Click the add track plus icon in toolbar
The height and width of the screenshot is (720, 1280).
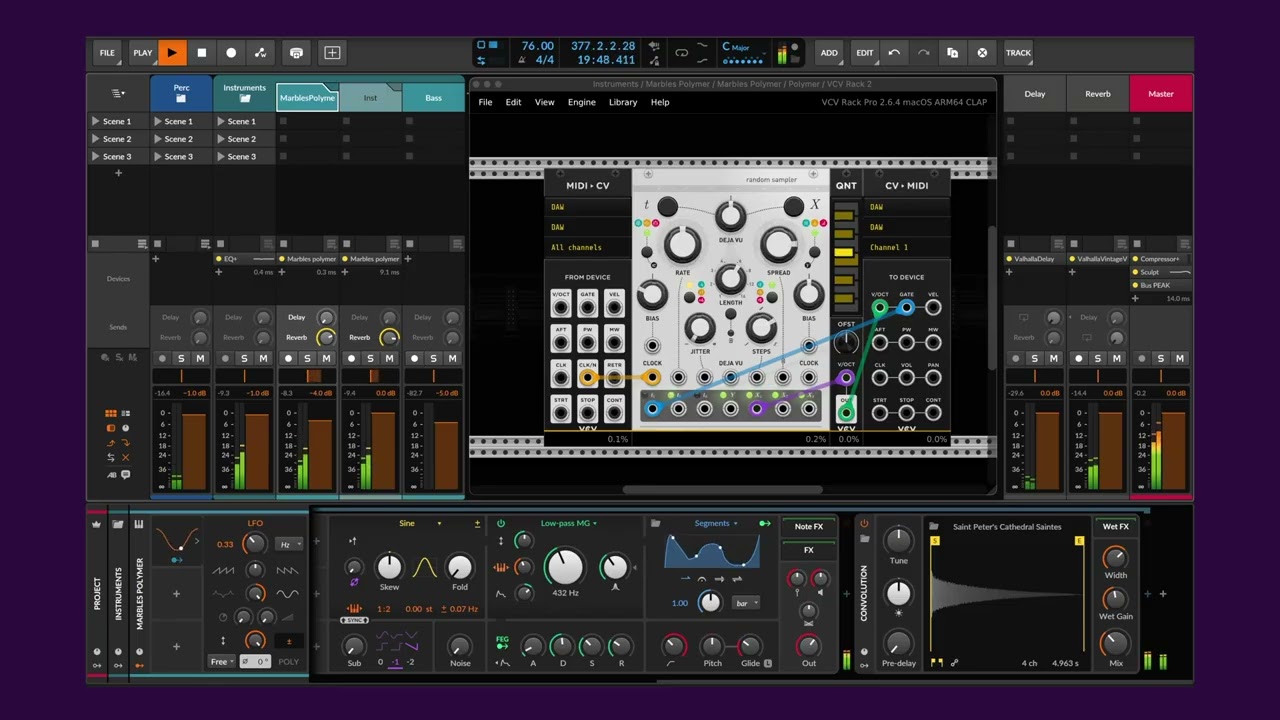tap(332, 53)
